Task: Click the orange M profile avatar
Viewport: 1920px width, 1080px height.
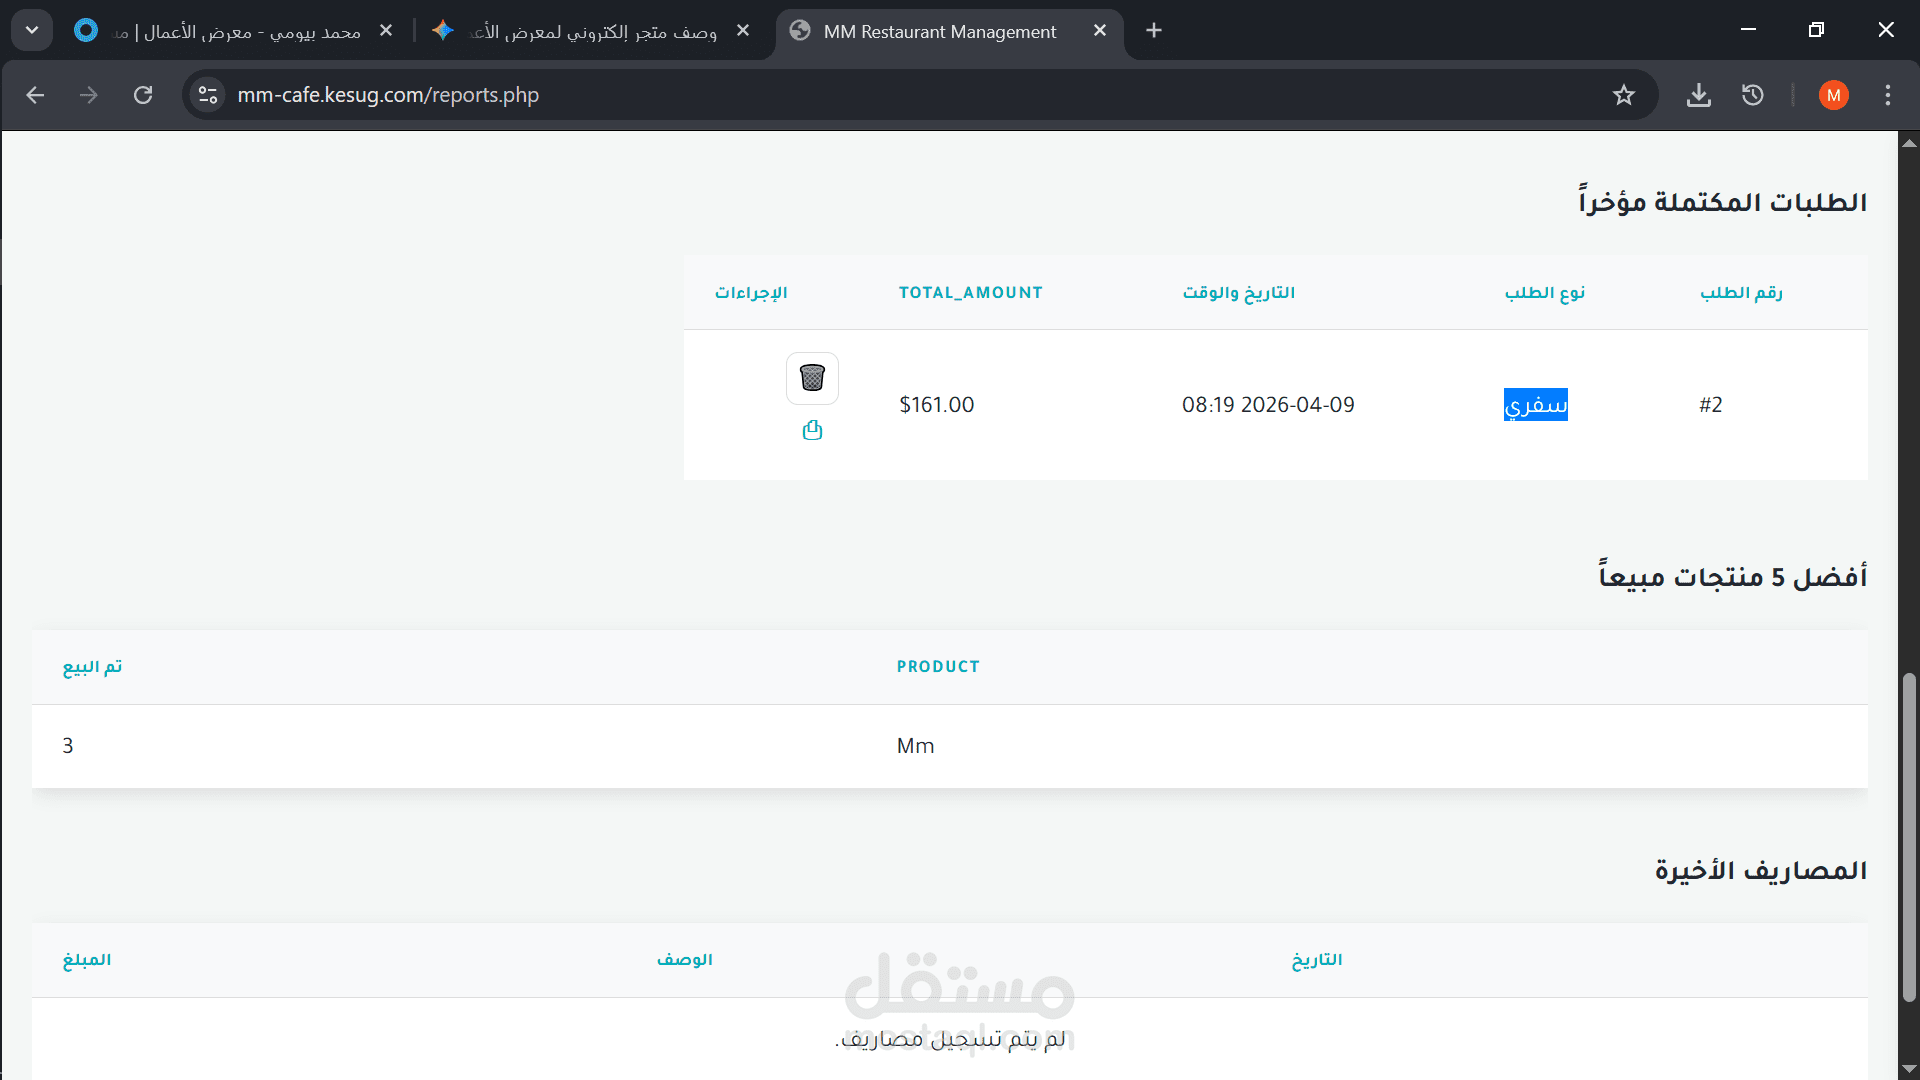Action: (1833, 95)
